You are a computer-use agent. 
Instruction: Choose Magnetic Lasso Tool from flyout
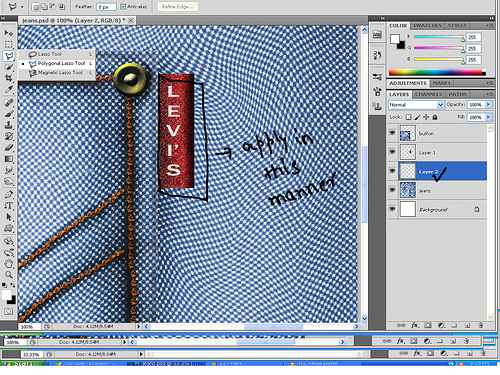[57, 72]
